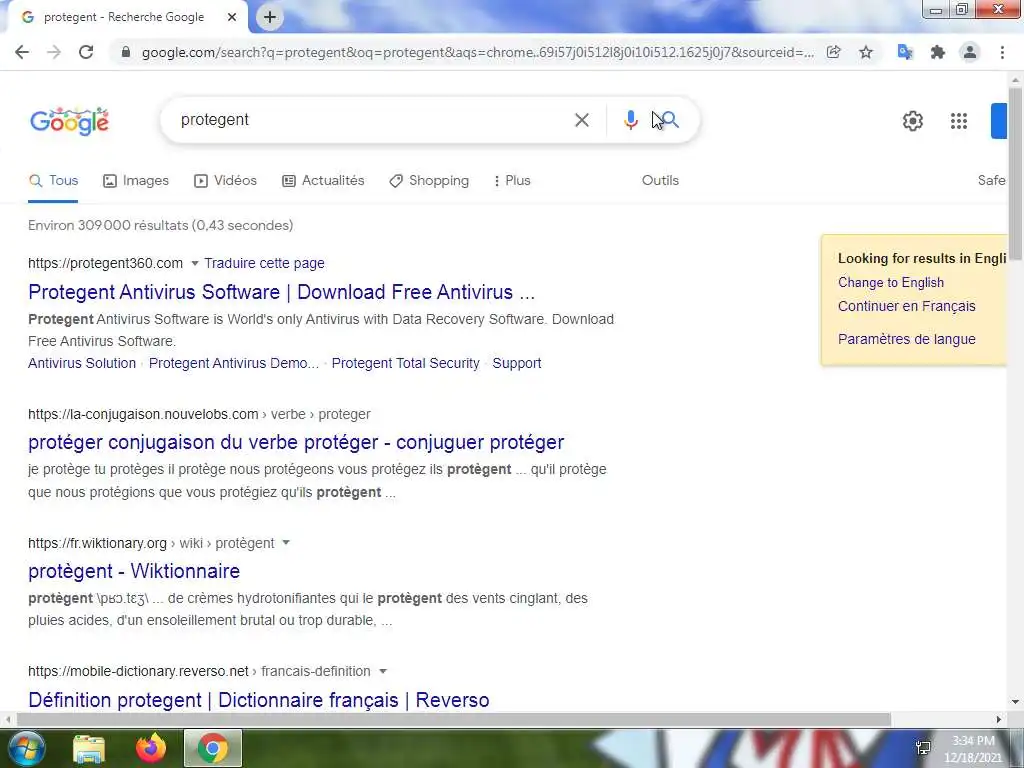Select the Tous results tab
The width and height of the screenshot is (1024, 768).
54,181
